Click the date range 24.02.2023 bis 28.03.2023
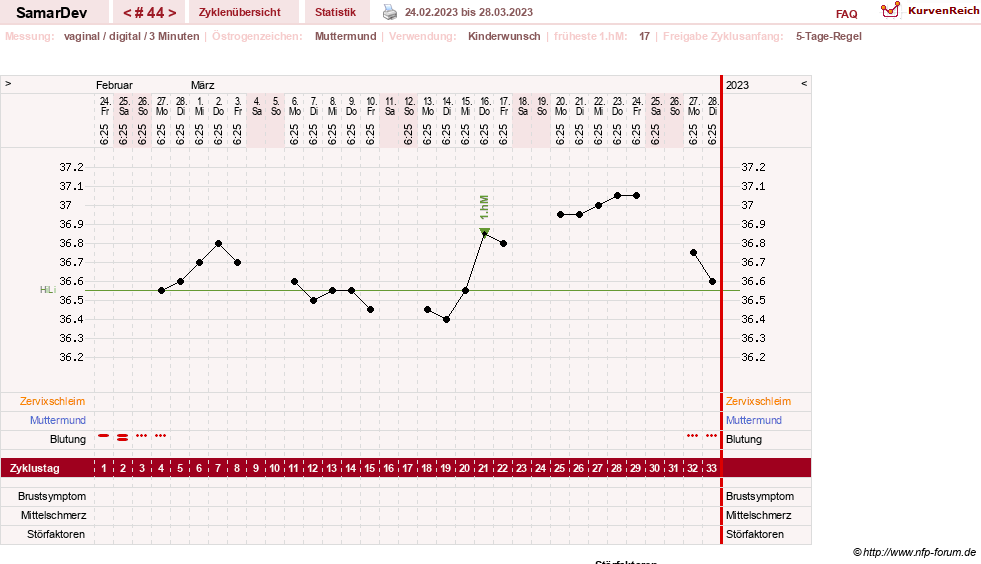Image resolution: width=981 pixels, height=564 pixels. [x=469, y=12]
